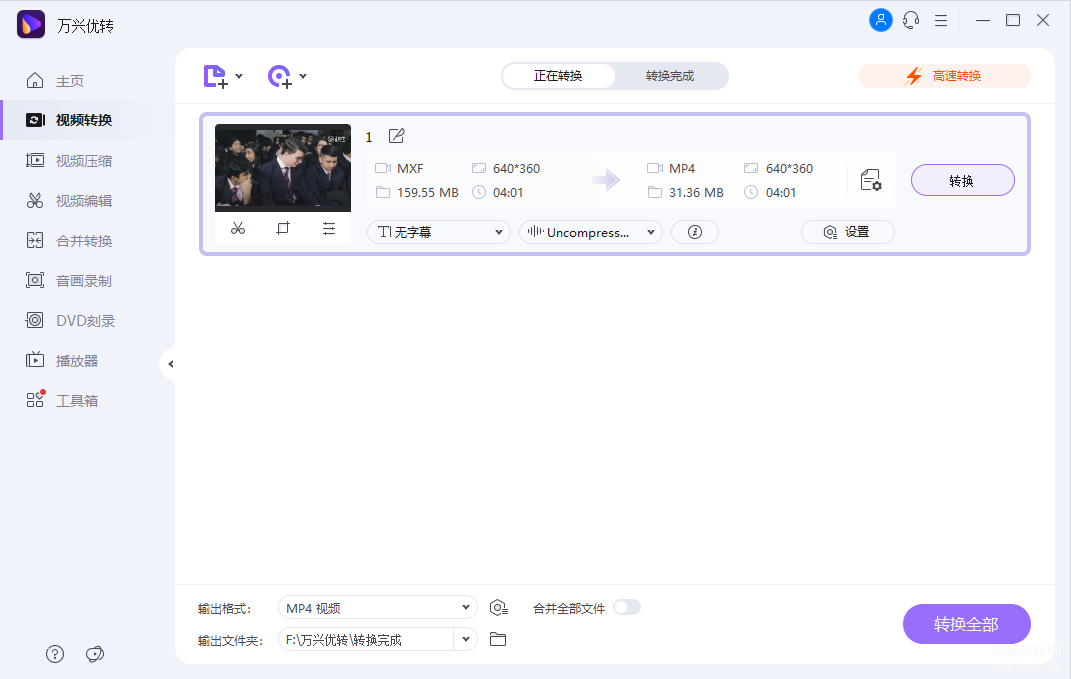Image resolution: width=1071 pixels, height=679 pixels.
Task: Click the rename edit icon beside 1
Action: (x=396, y=136)
